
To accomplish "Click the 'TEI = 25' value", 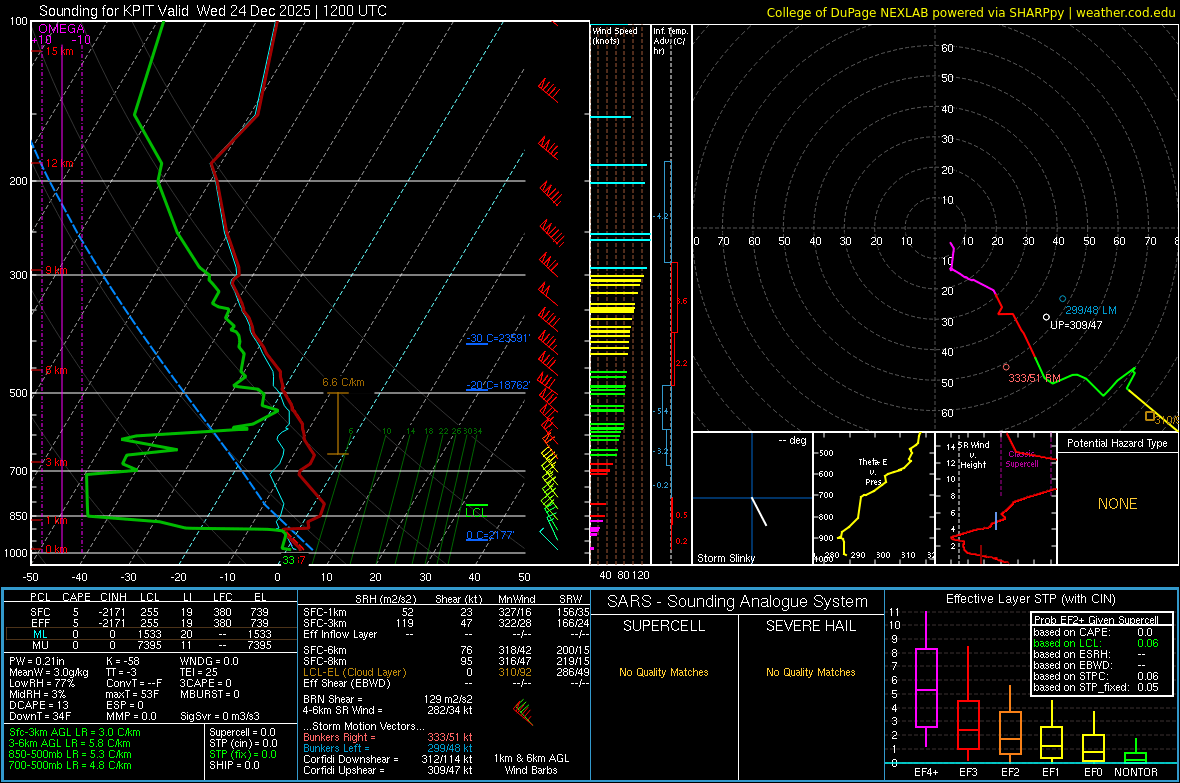I will (199, 672).
